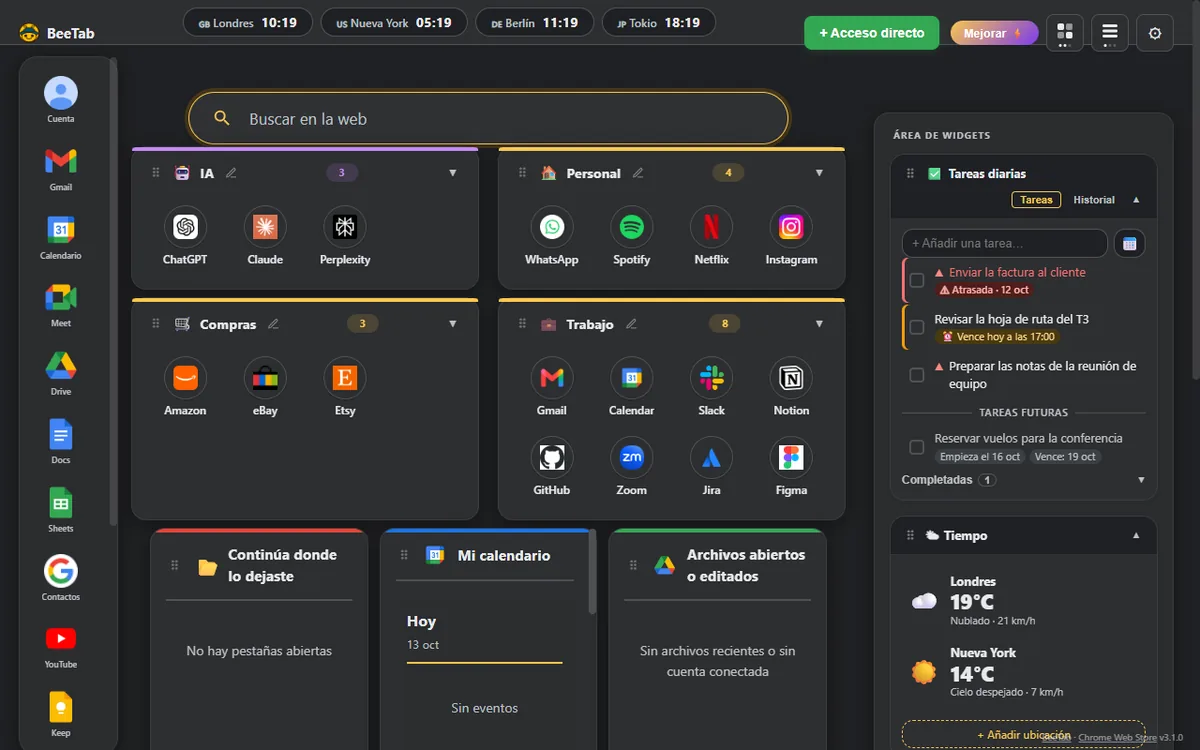Edit the IA group name pencil
Image resolution: width=1200 pixels, height=750 pixels.
tap(231, 173)
